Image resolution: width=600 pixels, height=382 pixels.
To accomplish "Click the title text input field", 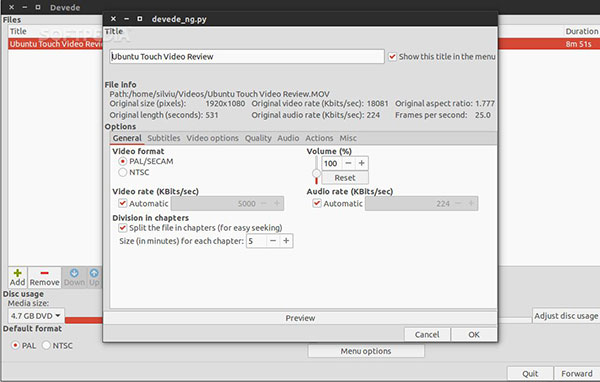I will click(x=247, y=57).
